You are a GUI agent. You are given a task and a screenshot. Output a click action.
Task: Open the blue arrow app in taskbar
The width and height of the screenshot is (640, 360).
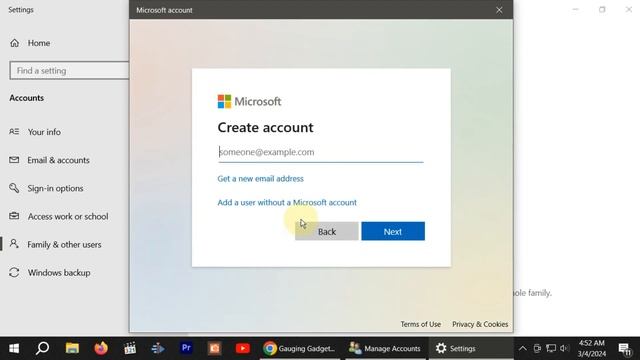coord(158,348)
